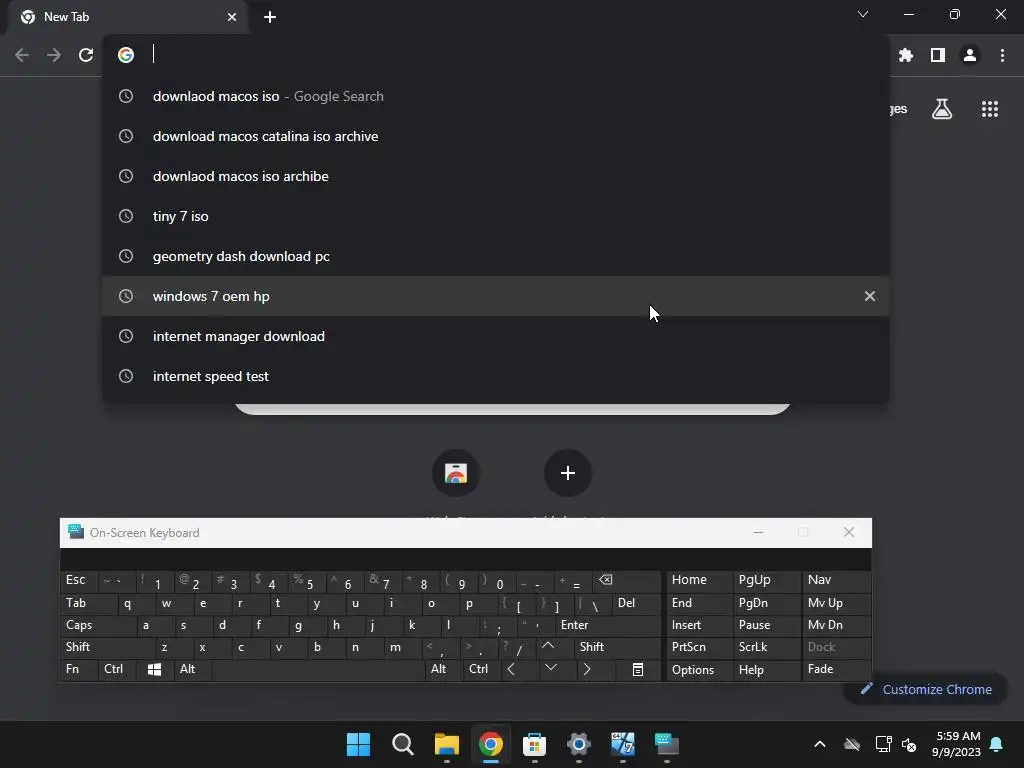Select internet speed test suggestion
The height and width of the screenshot is (768, 1024).
click(x=496, y=376)
